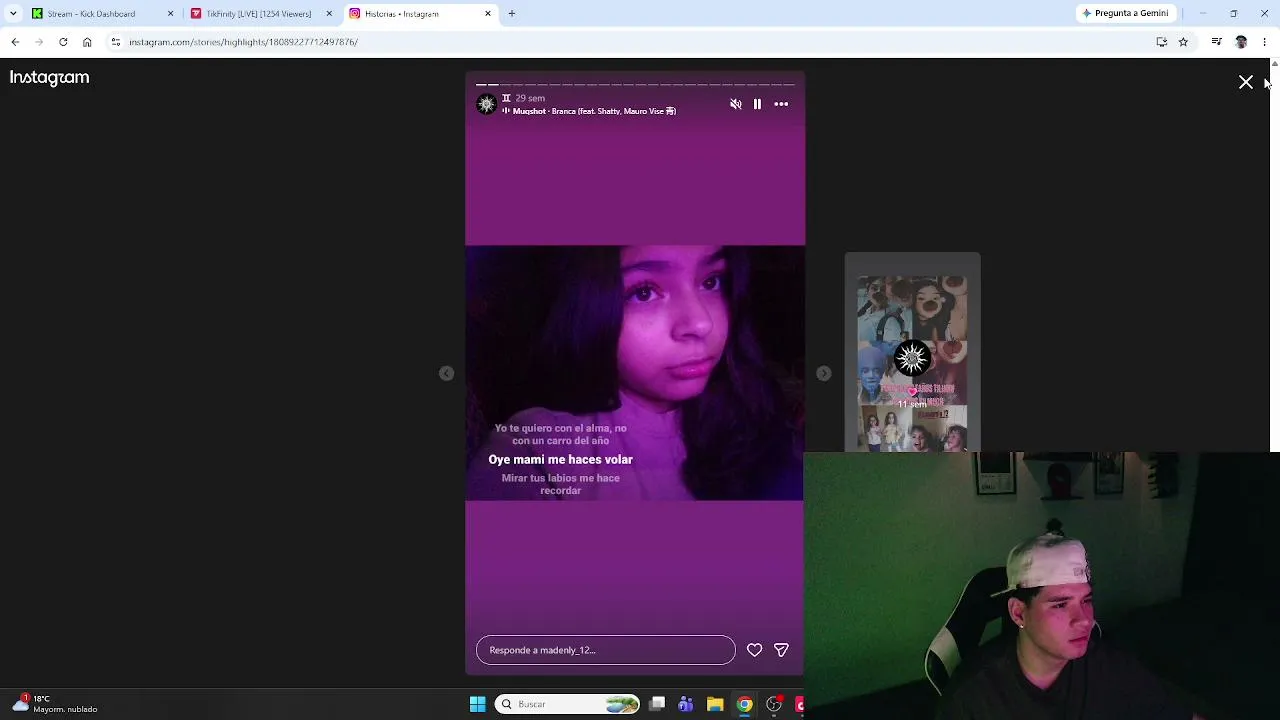Open the story's three-dot options menu
Screen dimensions: 1280x720
click(x=781, y=104)
